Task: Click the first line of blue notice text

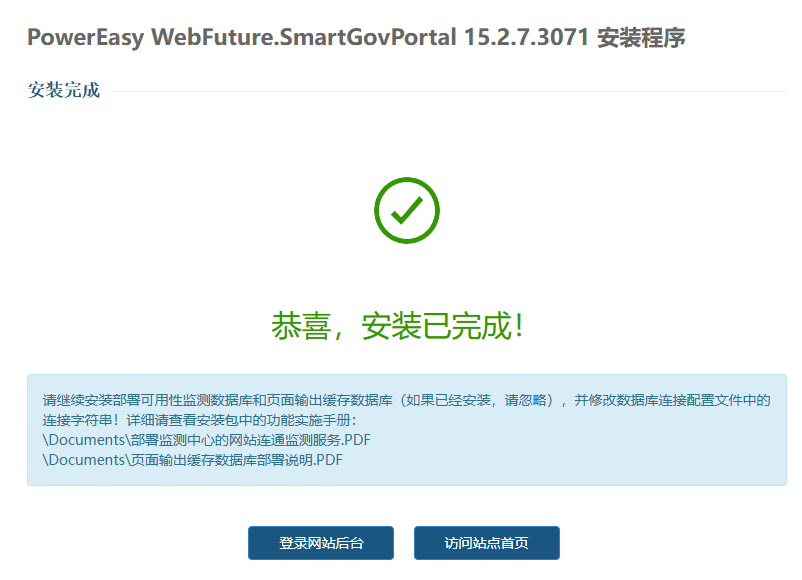Action: (406, 400)
